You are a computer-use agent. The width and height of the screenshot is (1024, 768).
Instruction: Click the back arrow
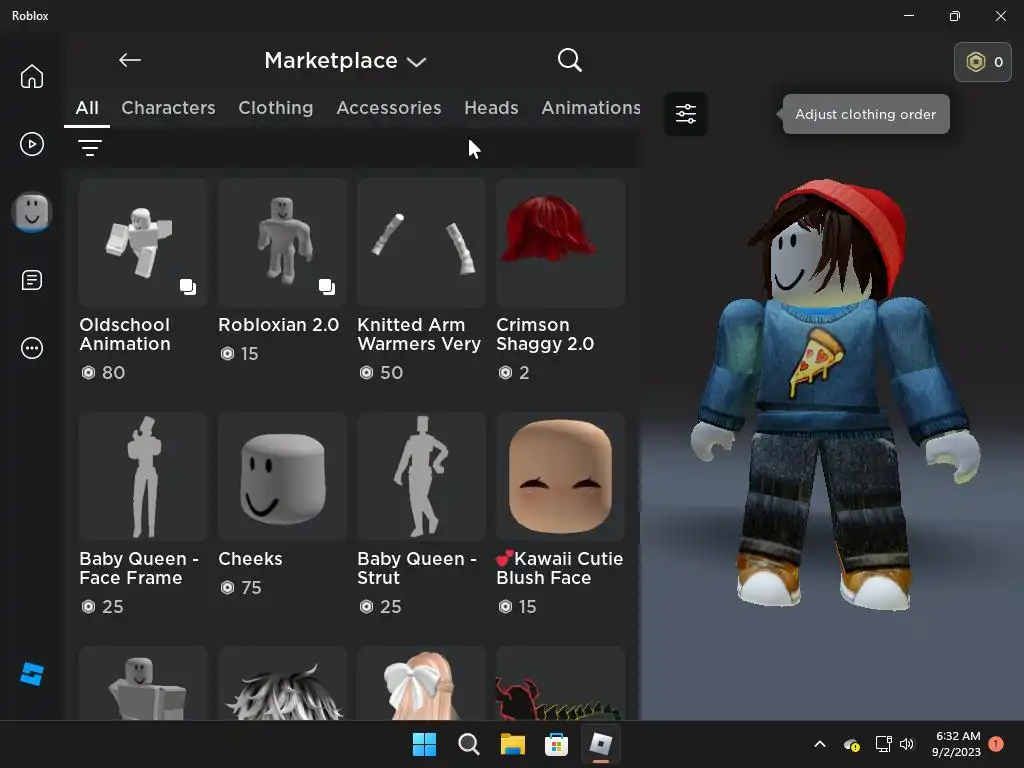pyautogui.click(x=130, y=60)
